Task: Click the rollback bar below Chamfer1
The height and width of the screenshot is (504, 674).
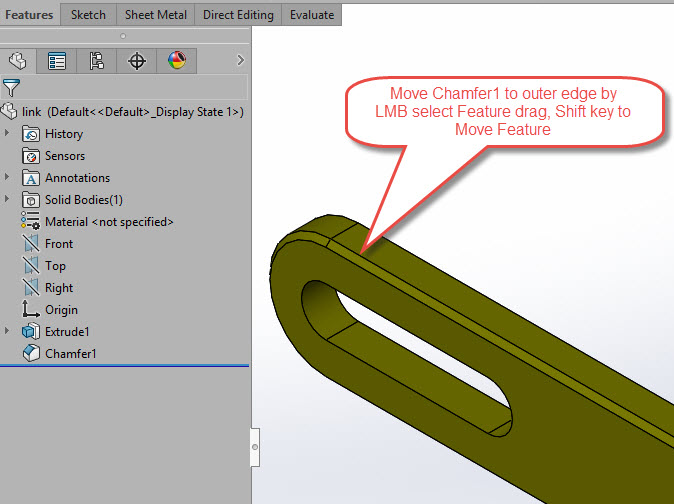Action: coord(125,366)
